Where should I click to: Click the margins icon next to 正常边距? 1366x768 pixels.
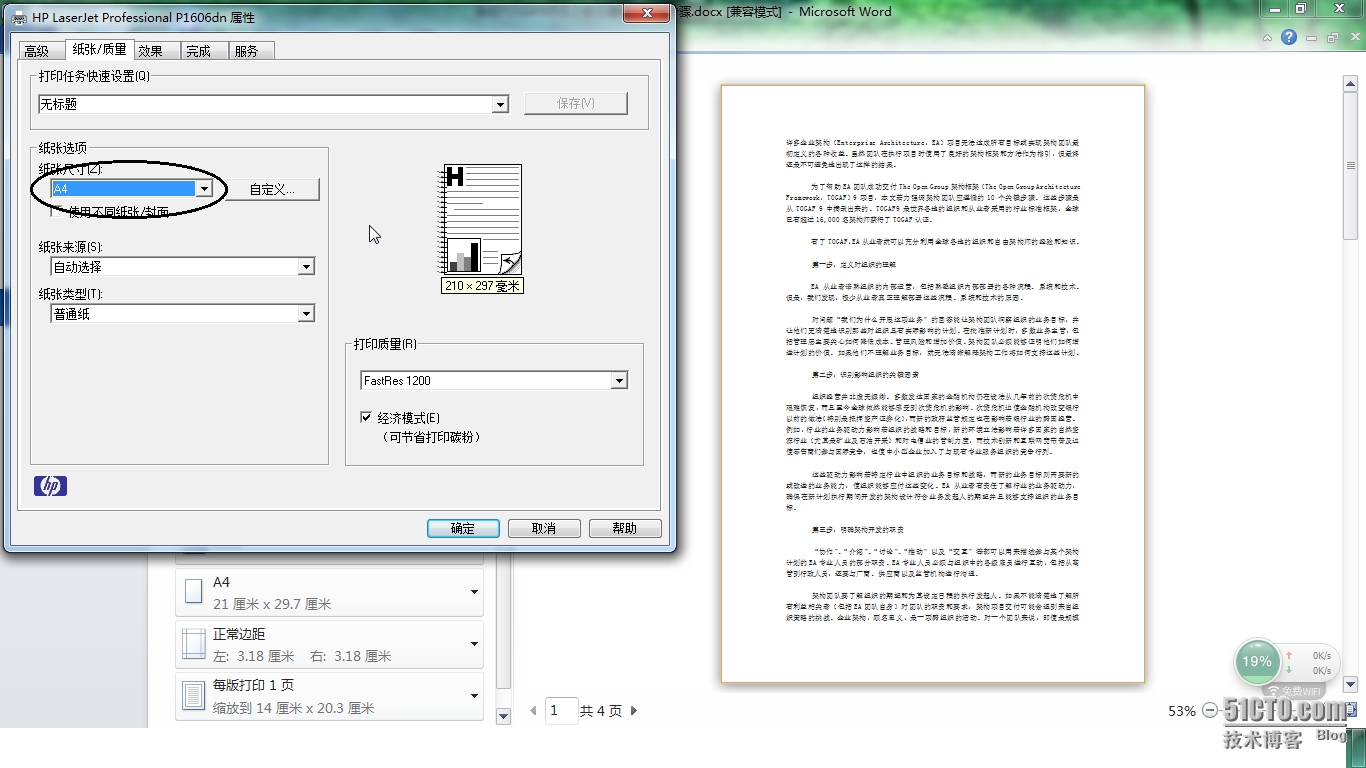pyautogui.click(x=194, y=645)
